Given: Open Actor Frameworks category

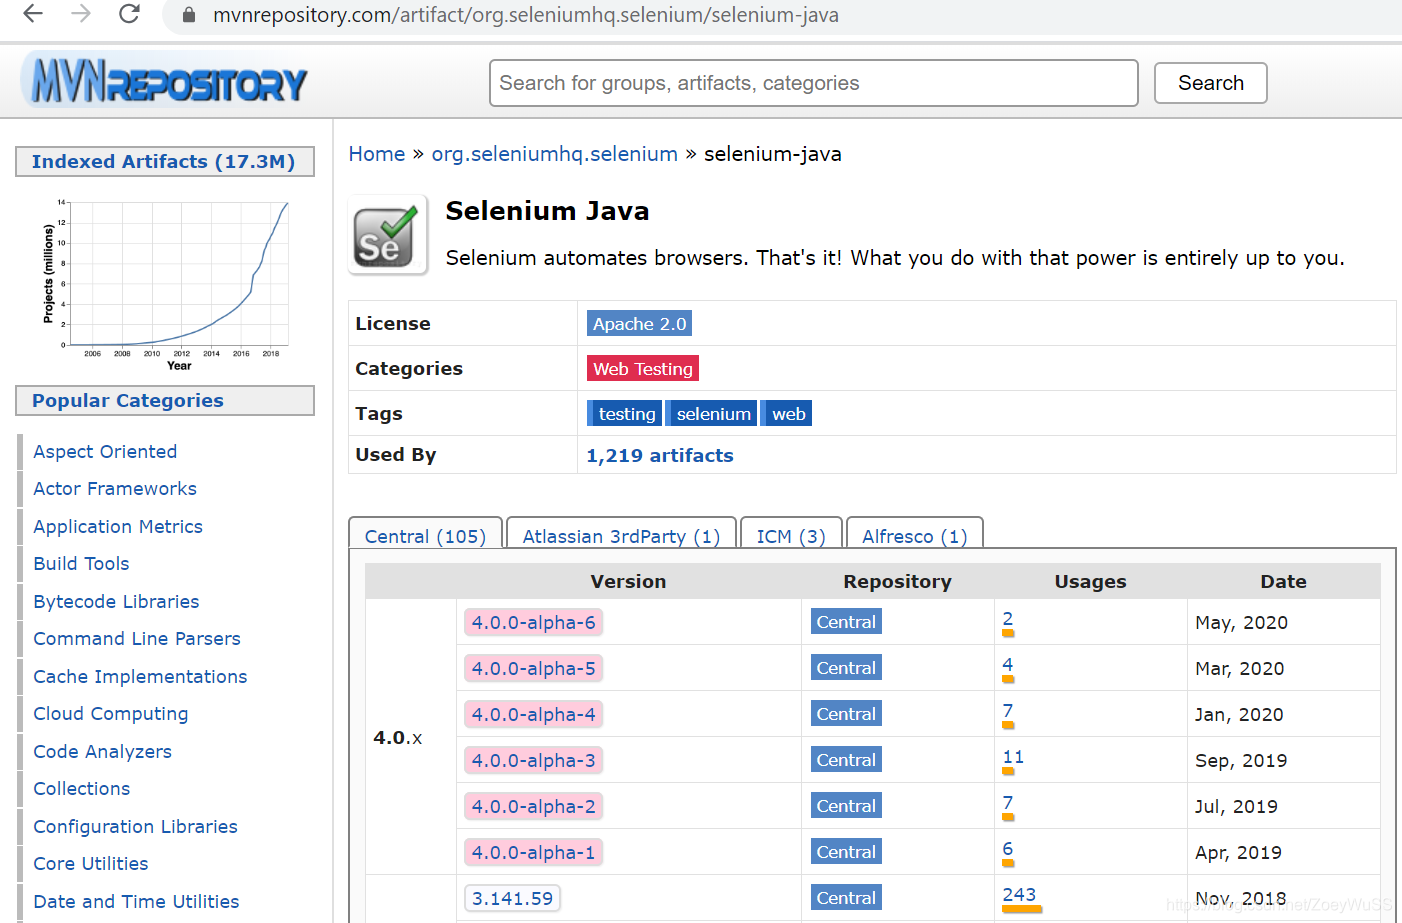Looking at the screenshot, I should [x=115, y=489].
